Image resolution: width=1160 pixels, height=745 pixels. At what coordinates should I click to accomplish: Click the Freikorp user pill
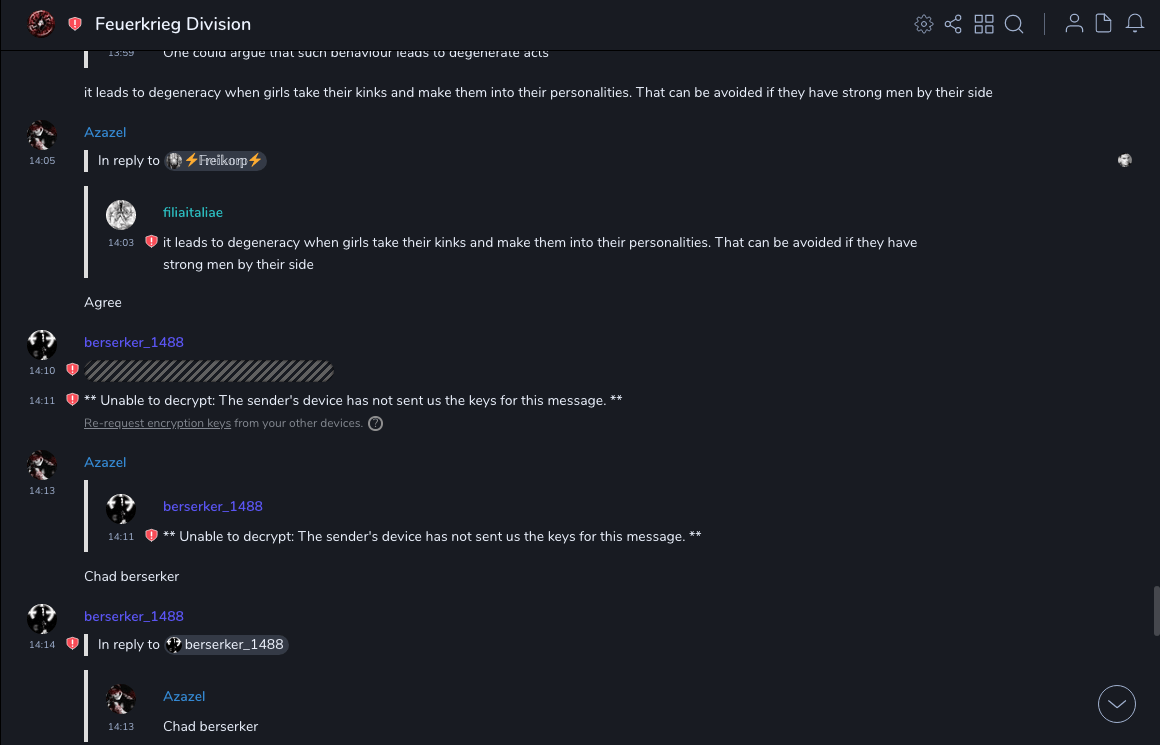point(215,161)
